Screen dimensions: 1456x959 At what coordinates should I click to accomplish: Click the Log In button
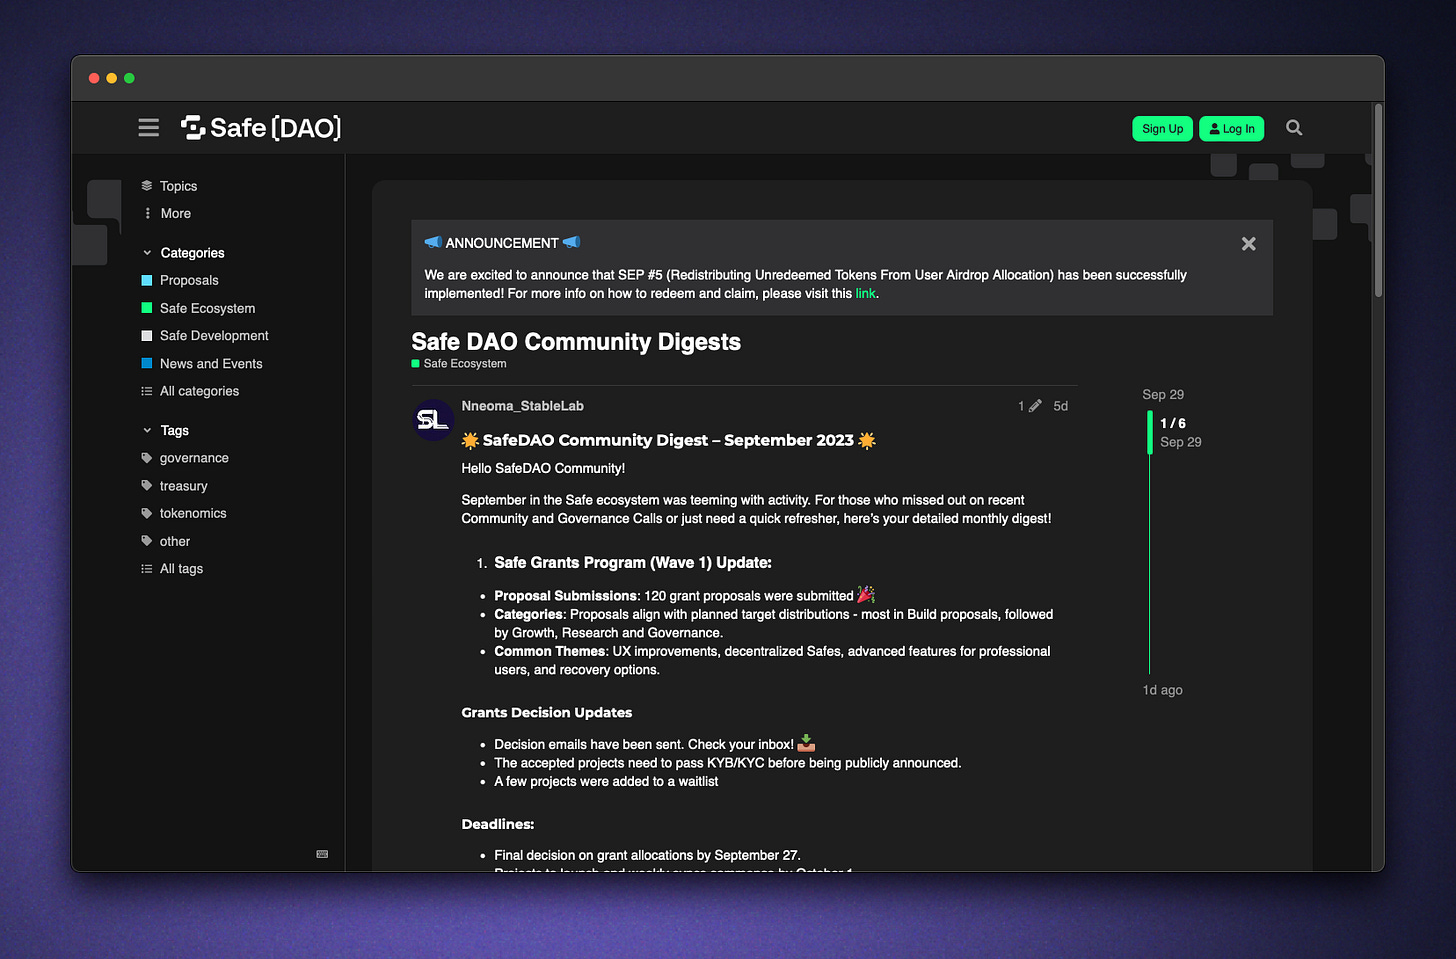click(1232, 129)
